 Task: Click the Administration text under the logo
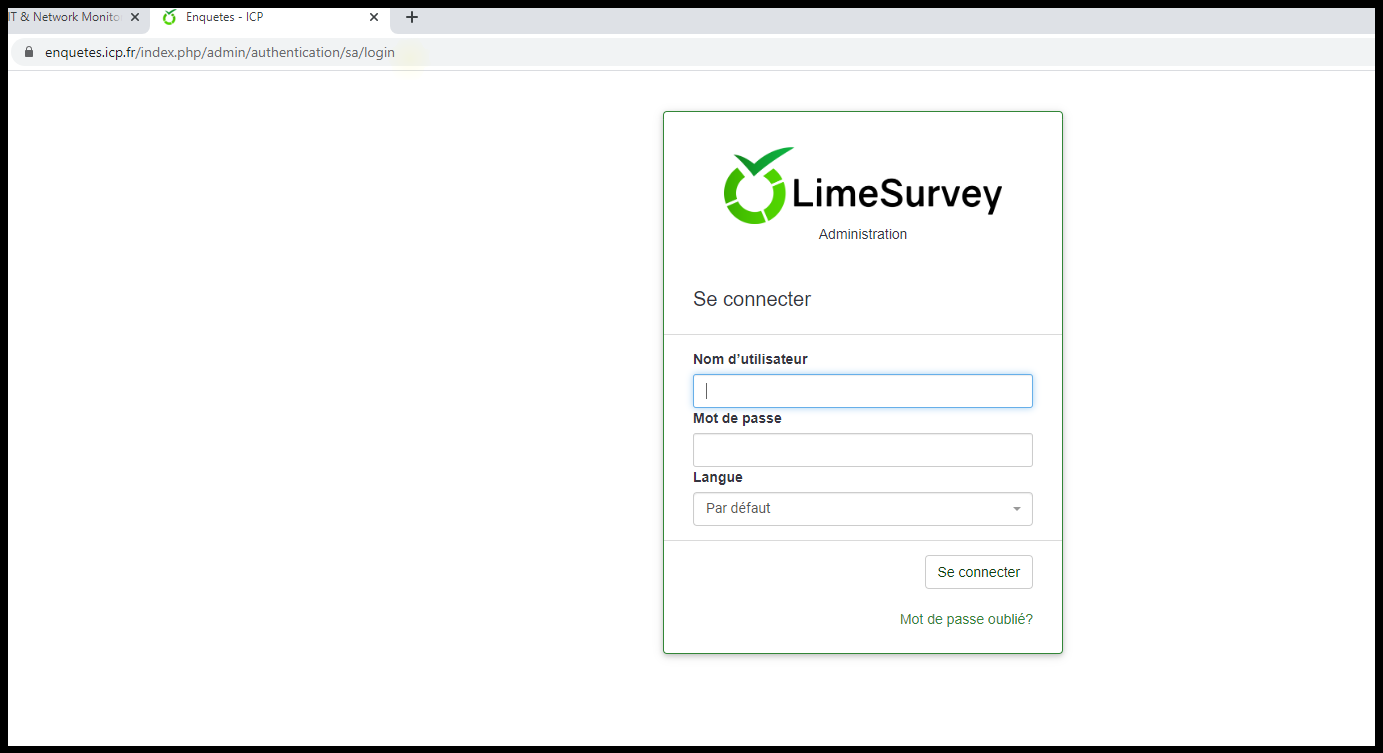coord(862,234)
